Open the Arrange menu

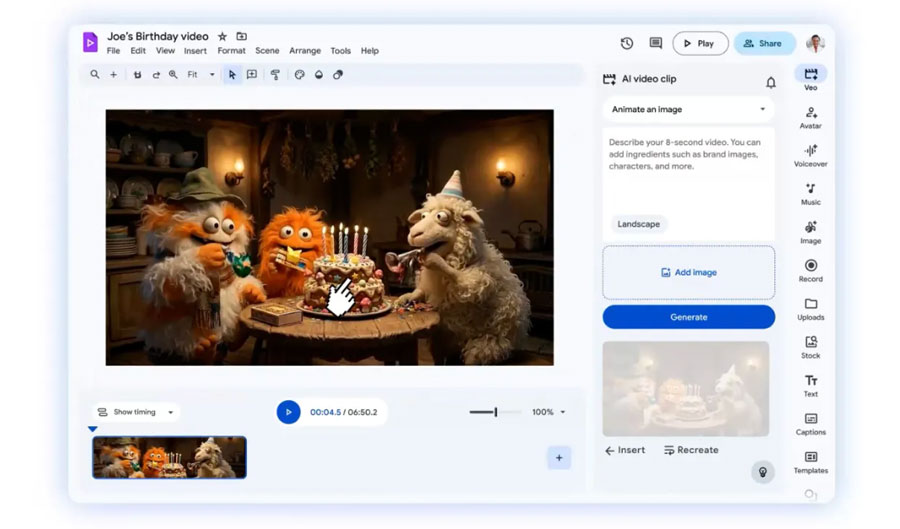[305, 51]
